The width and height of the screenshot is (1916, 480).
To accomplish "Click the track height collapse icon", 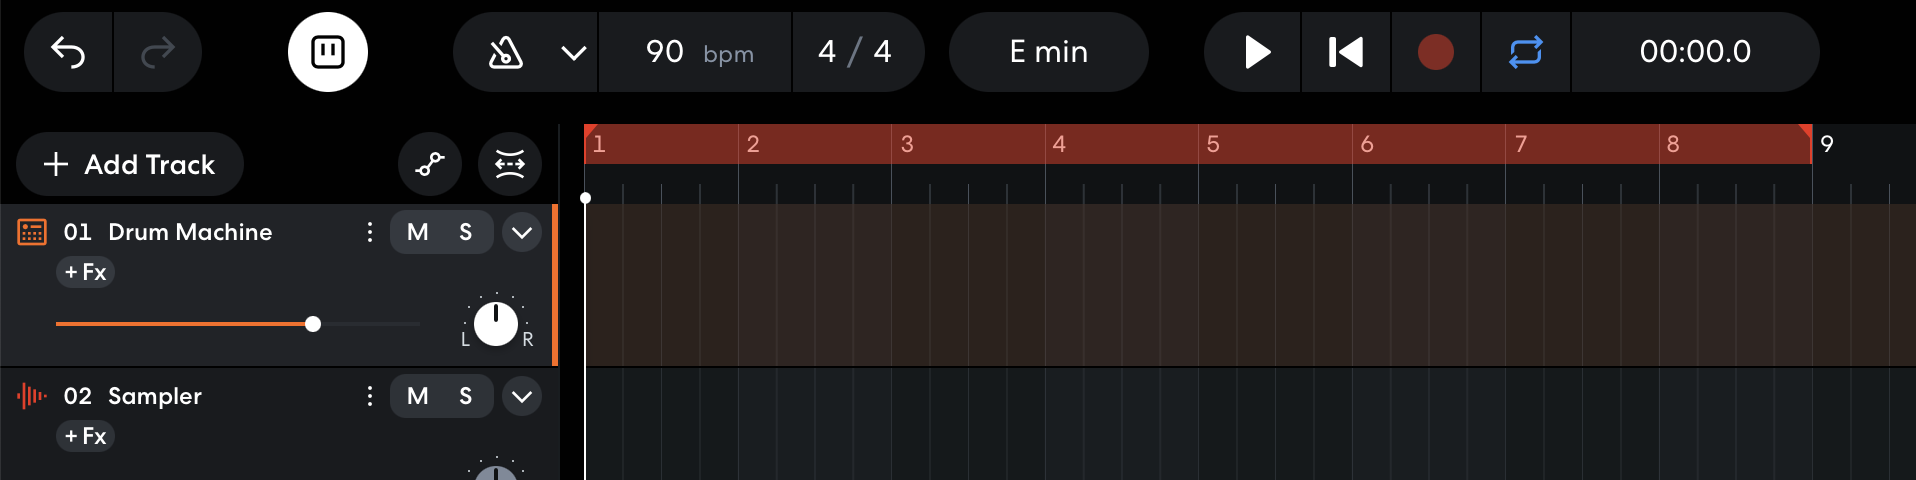I will [510, 164].
